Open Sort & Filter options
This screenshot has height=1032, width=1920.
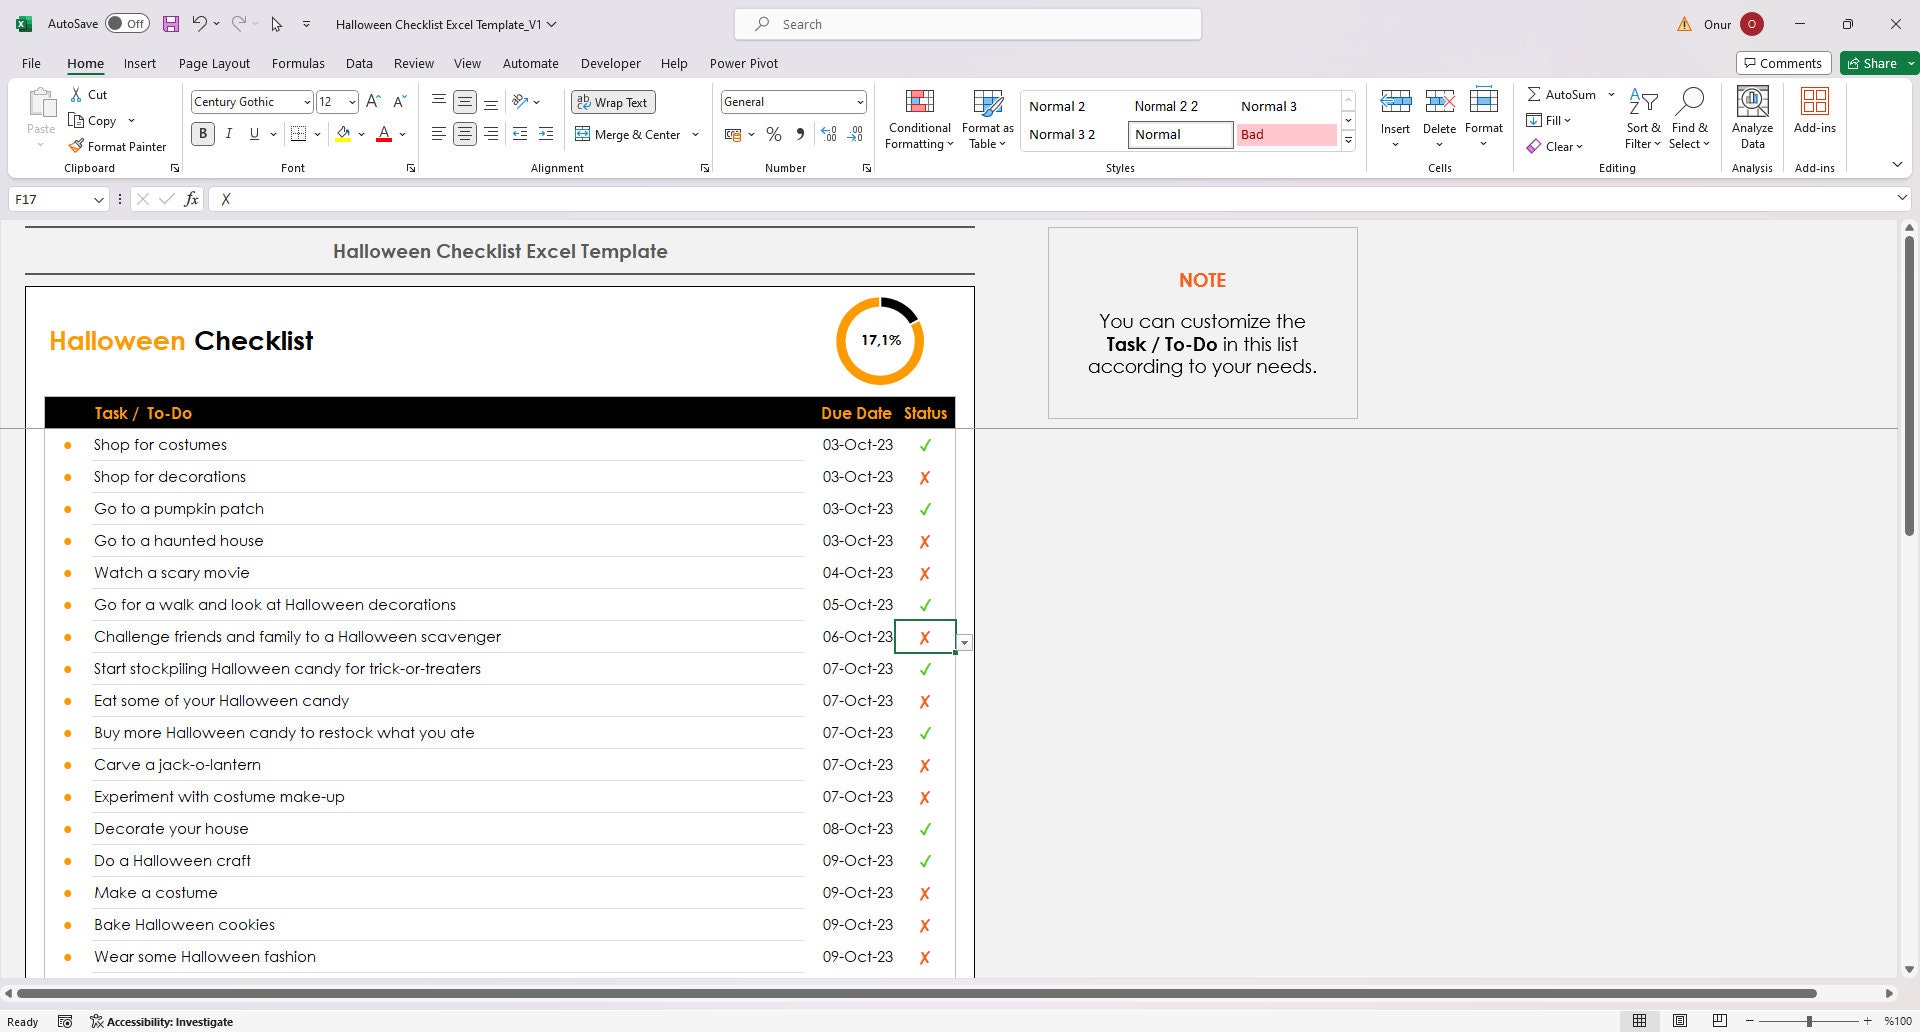(1643, 117)
